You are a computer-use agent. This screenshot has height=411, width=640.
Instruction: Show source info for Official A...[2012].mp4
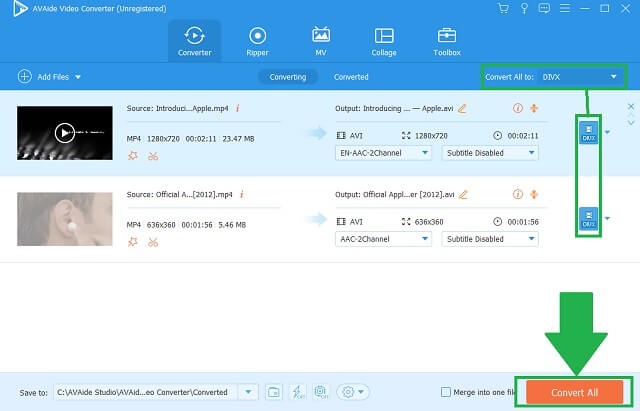point(242,195)
